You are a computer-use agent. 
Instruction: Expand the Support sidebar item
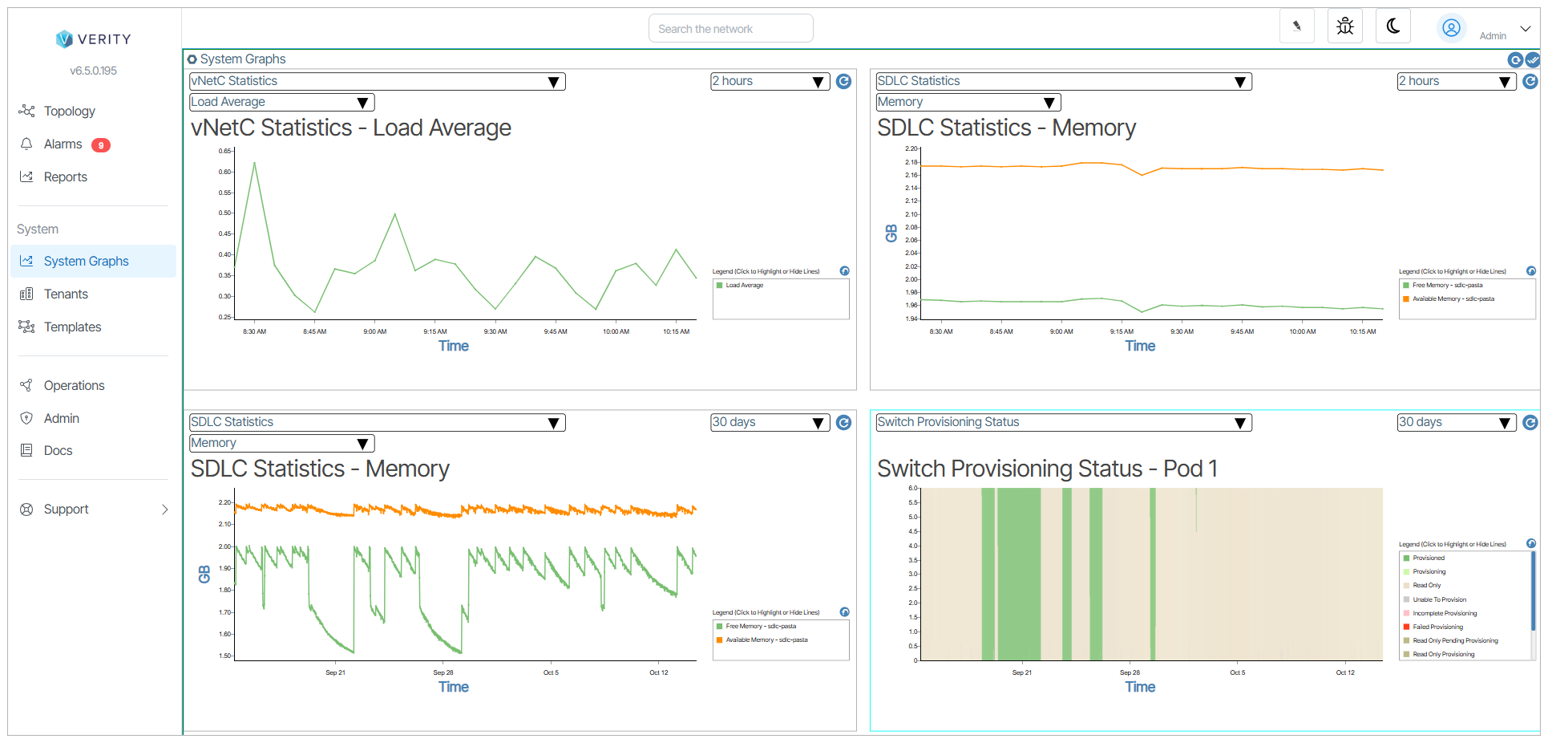(x=93, y=509)
